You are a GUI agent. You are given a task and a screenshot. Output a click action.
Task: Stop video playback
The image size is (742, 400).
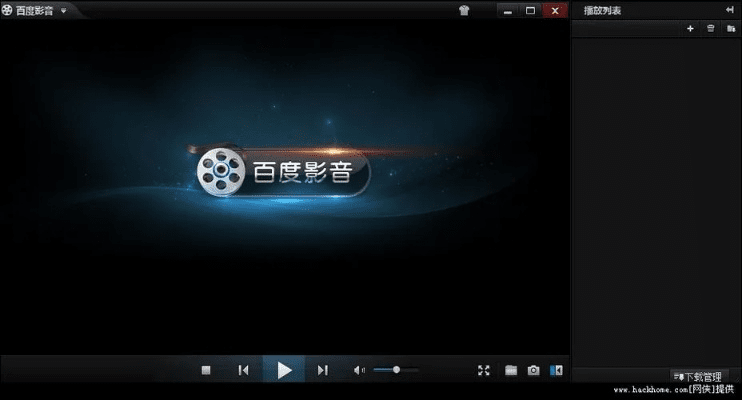pos(207,370)
